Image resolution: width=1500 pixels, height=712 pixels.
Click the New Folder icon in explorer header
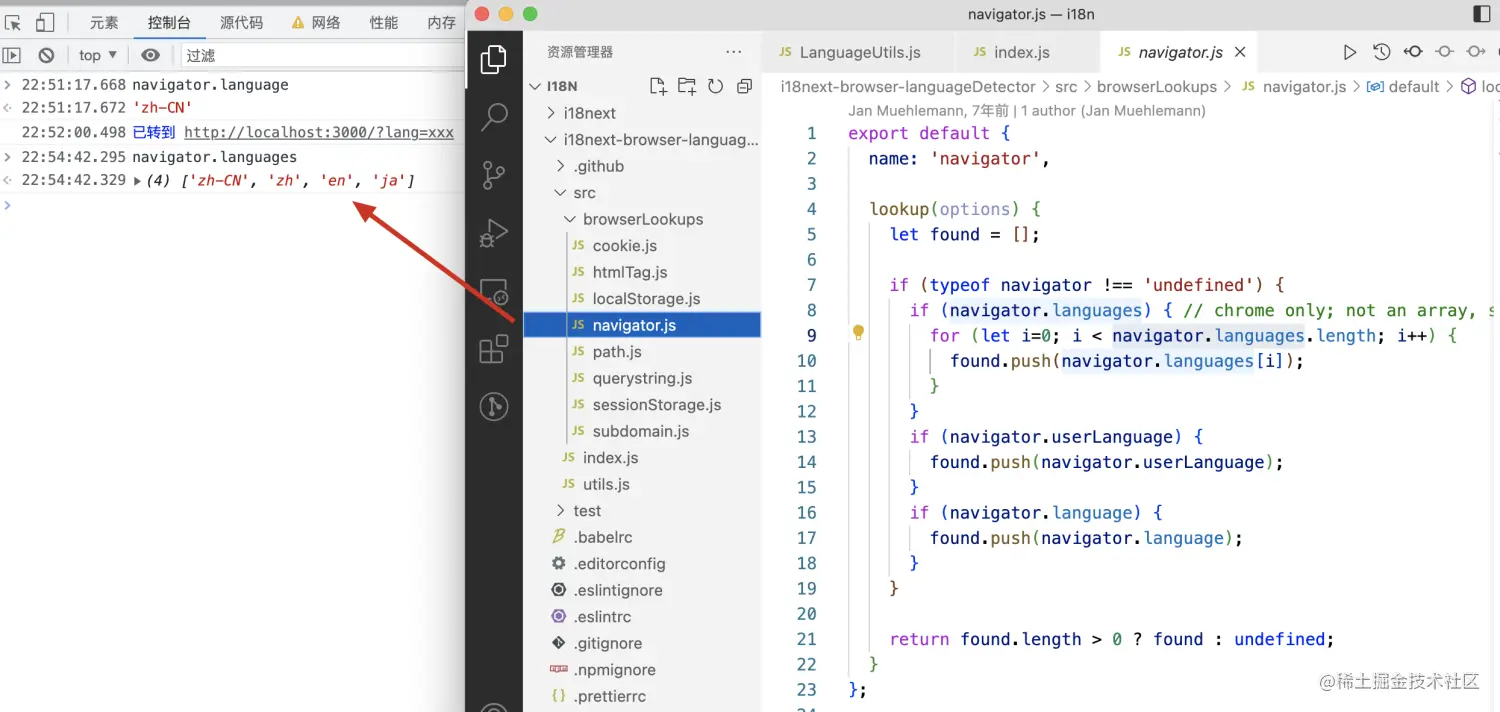[x=687, y=86]
